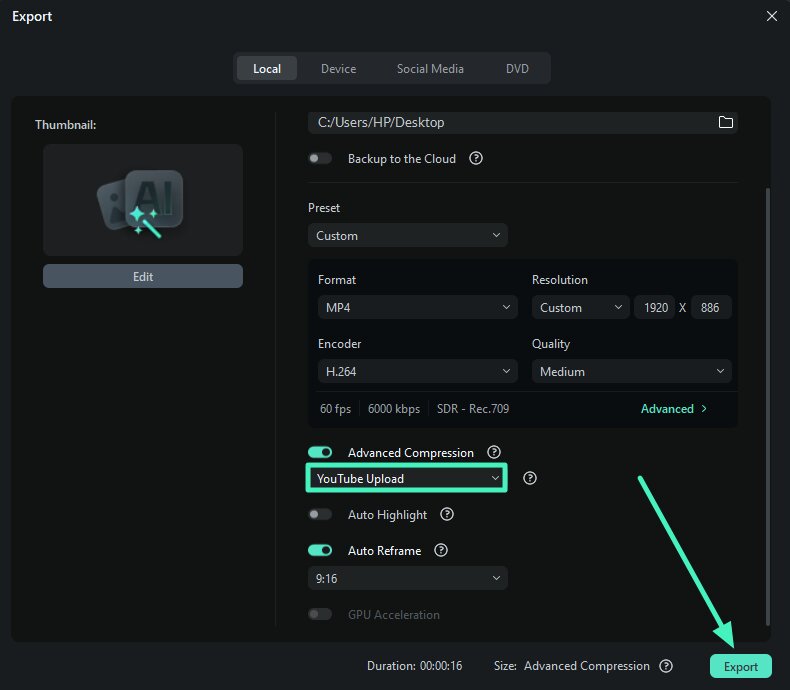Switch to the Local tab
The width and height of the screenshot is (790, 690).
point(267,68)
